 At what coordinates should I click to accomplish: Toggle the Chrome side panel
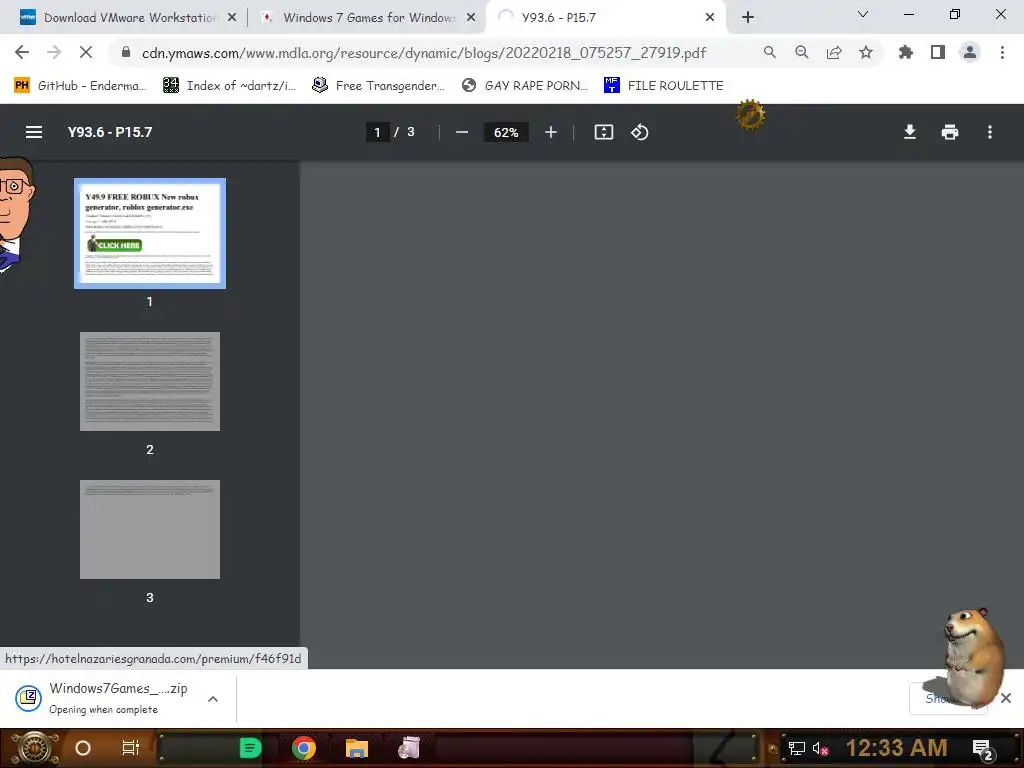click(938, 52)
